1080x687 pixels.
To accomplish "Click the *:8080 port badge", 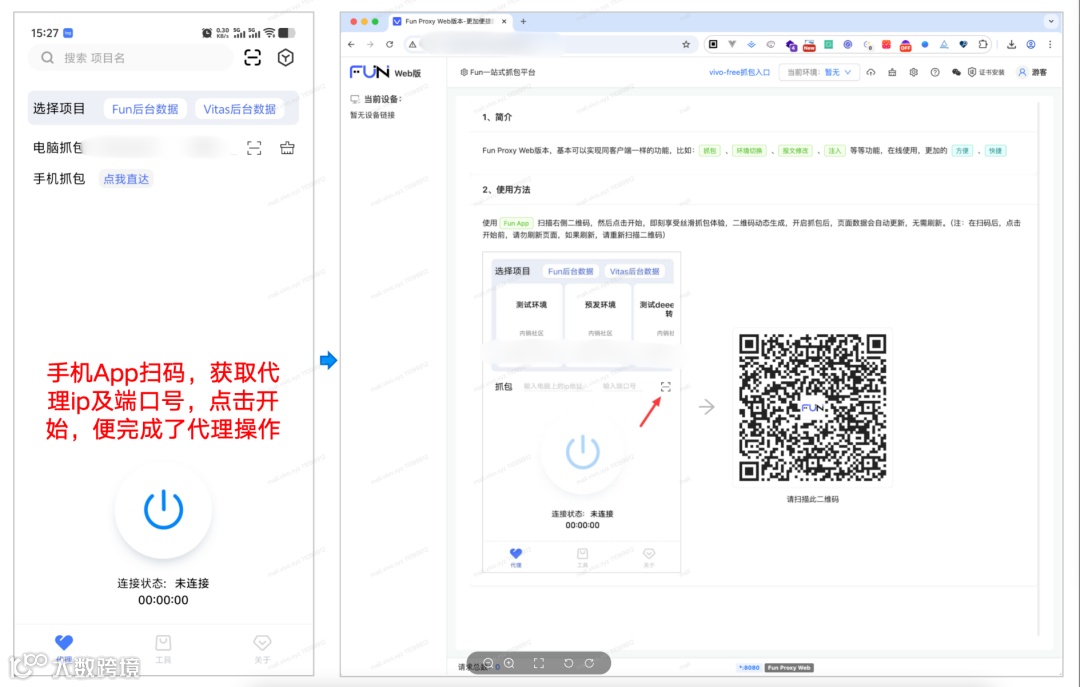I will point(749,668).
